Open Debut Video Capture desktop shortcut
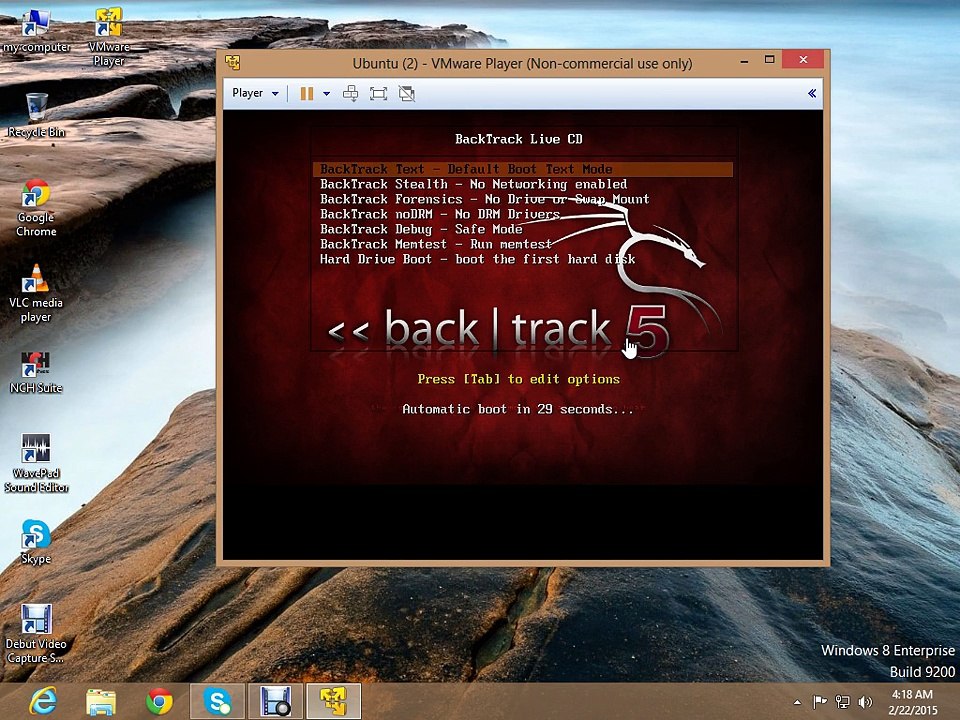The height and width of the screenshot is (720, 960). [36, 634]
